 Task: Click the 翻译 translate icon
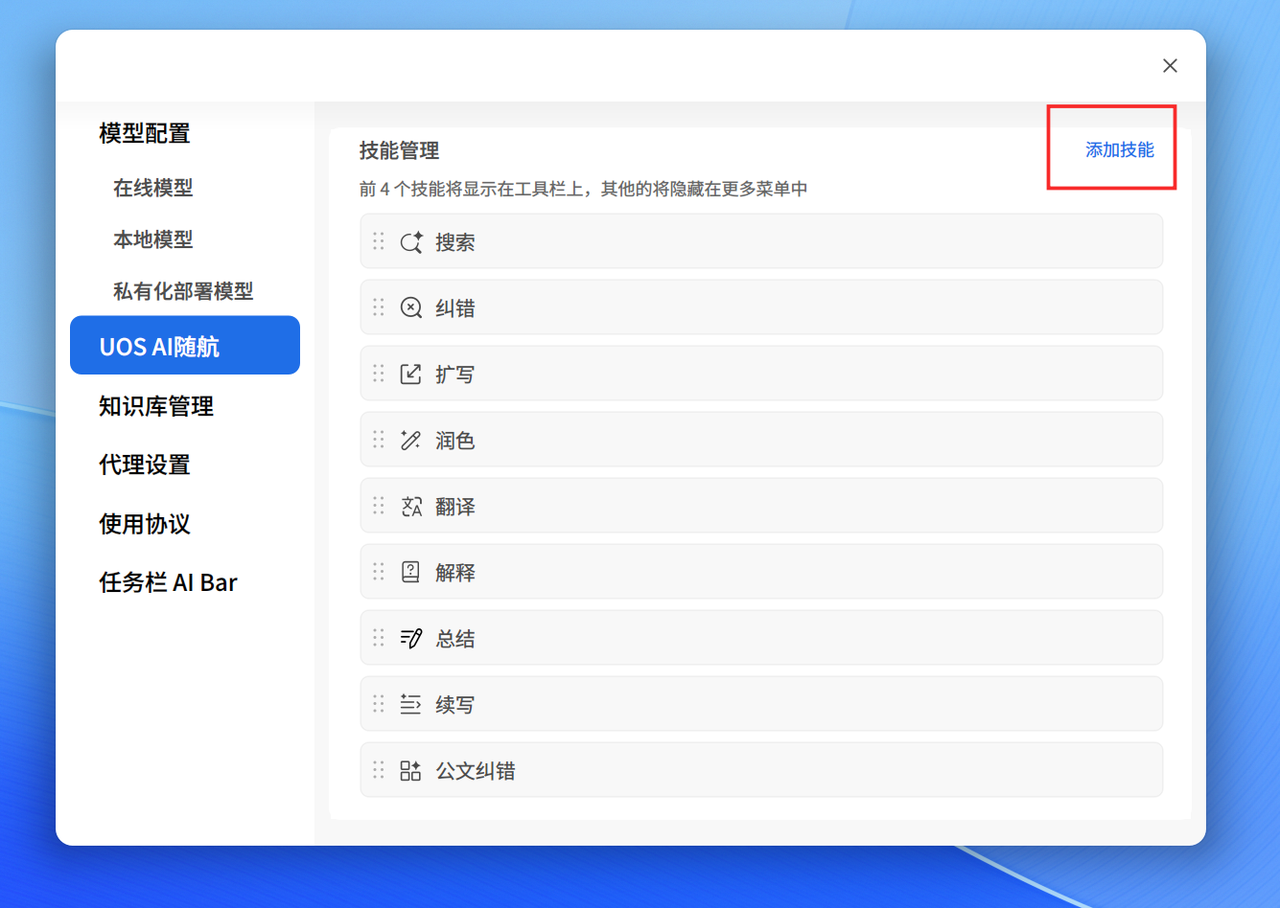(x=411, y=506)
